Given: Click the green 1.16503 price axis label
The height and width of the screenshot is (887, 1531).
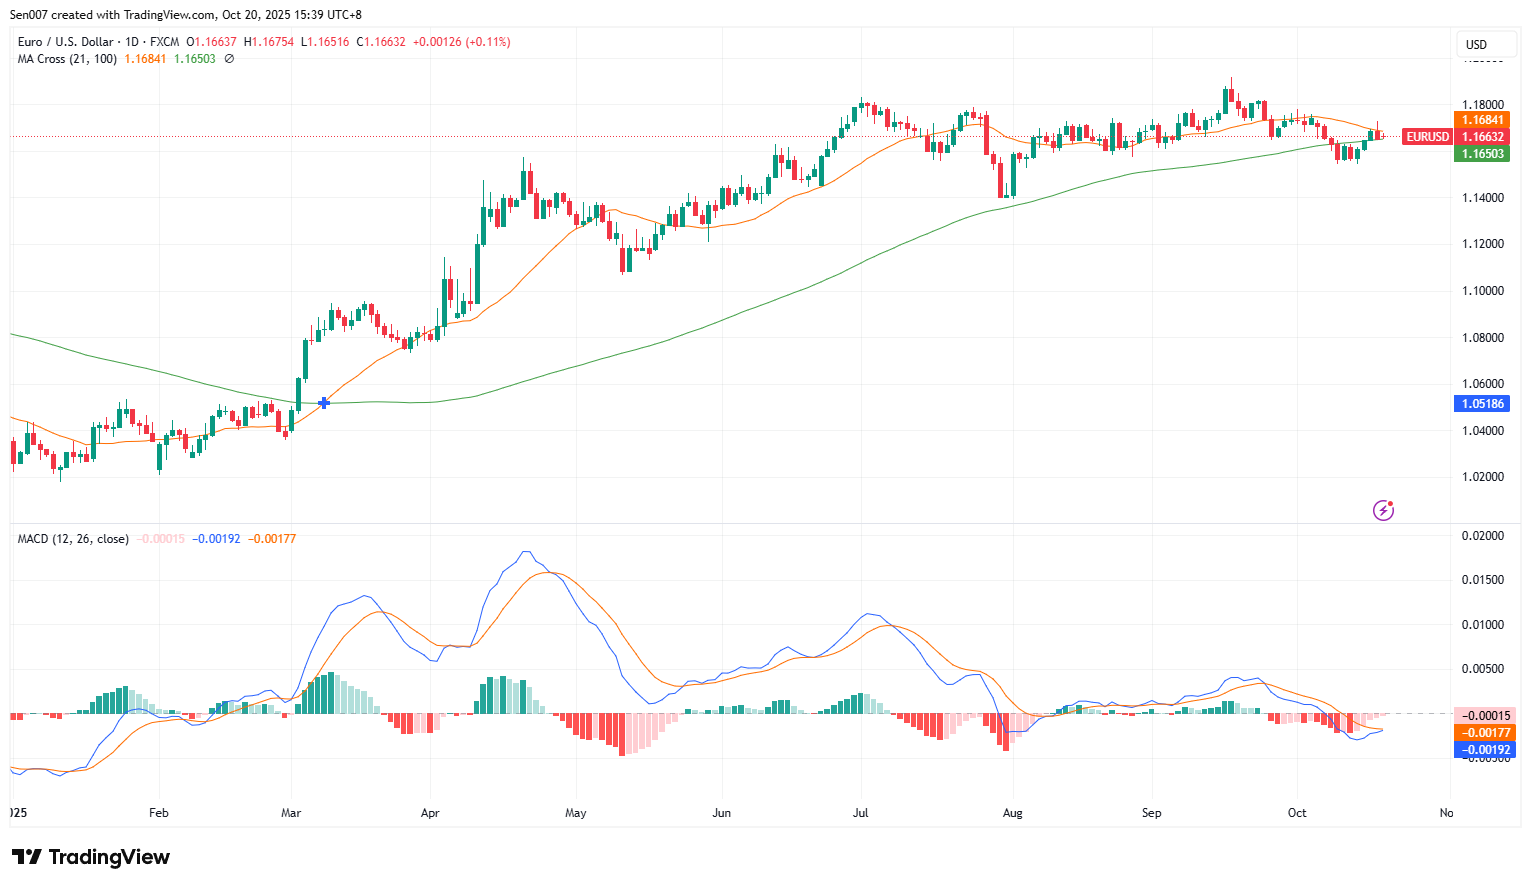Looking at the screenshot, I should [x=1482, y=154].
